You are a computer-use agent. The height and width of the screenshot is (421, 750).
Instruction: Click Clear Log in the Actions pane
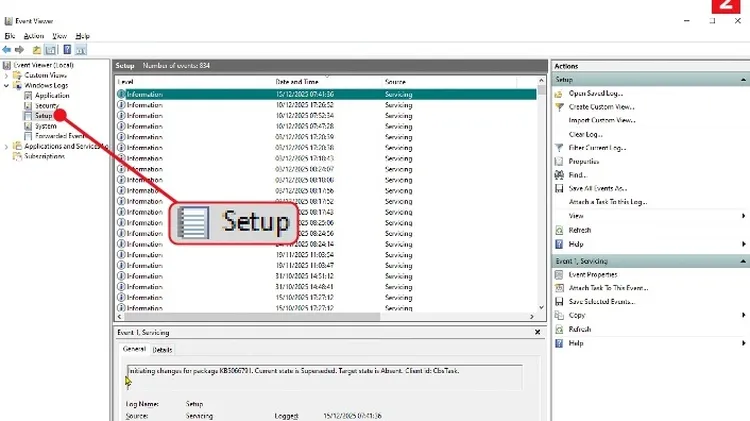coord(584,134)
